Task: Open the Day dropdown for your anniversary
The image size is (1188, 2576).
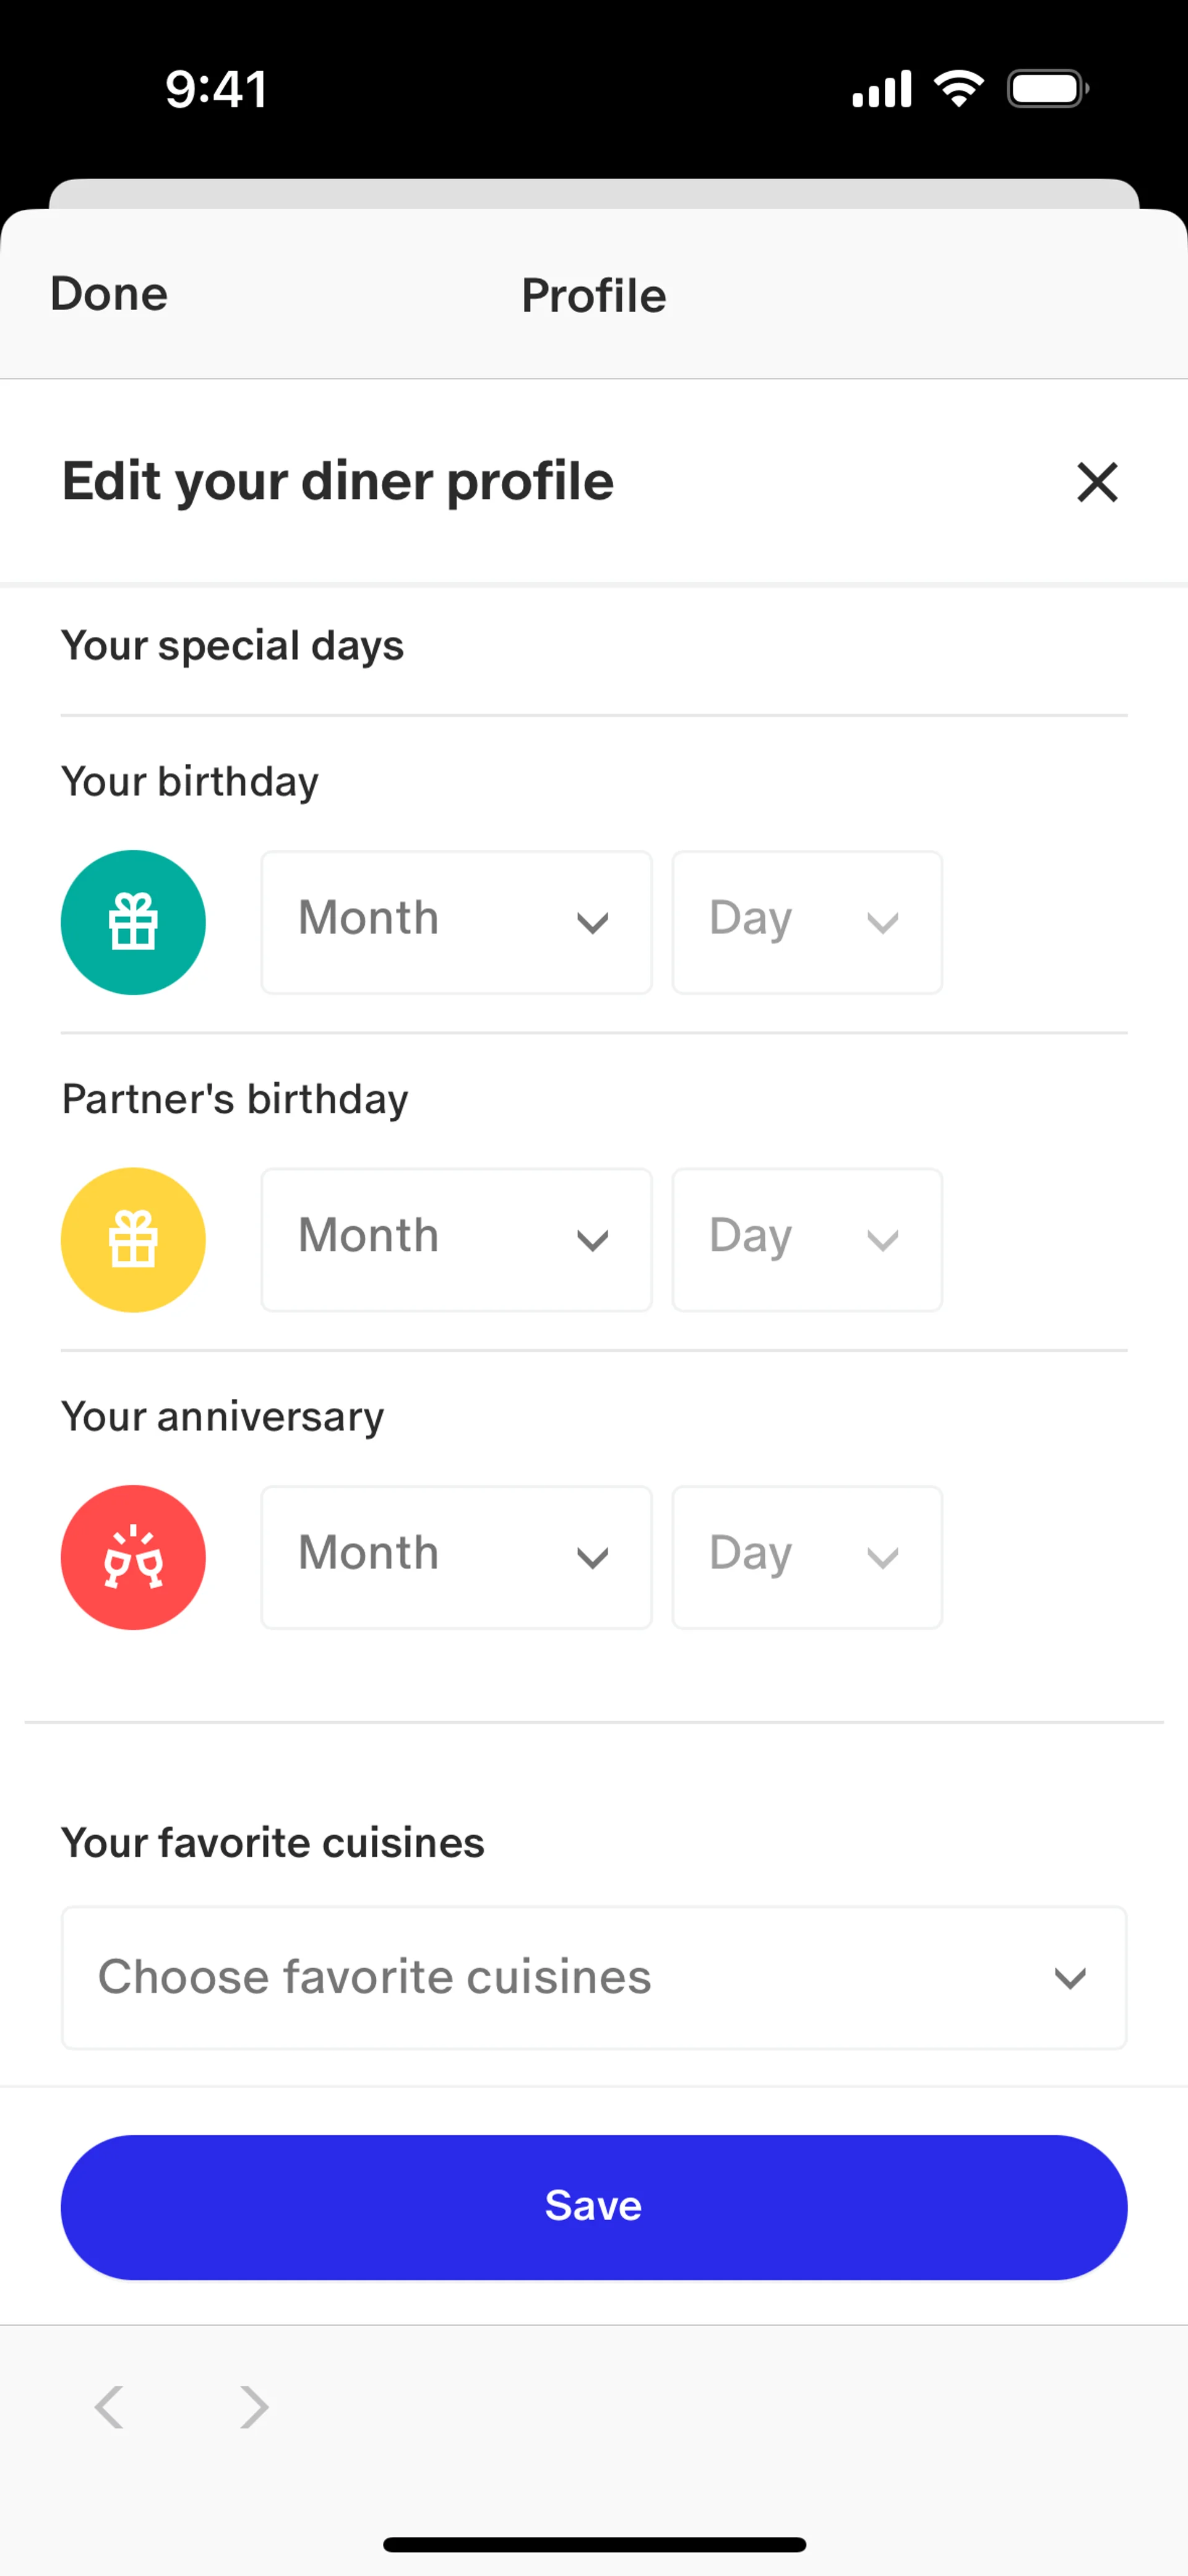Action: (x=806, y=1557)
